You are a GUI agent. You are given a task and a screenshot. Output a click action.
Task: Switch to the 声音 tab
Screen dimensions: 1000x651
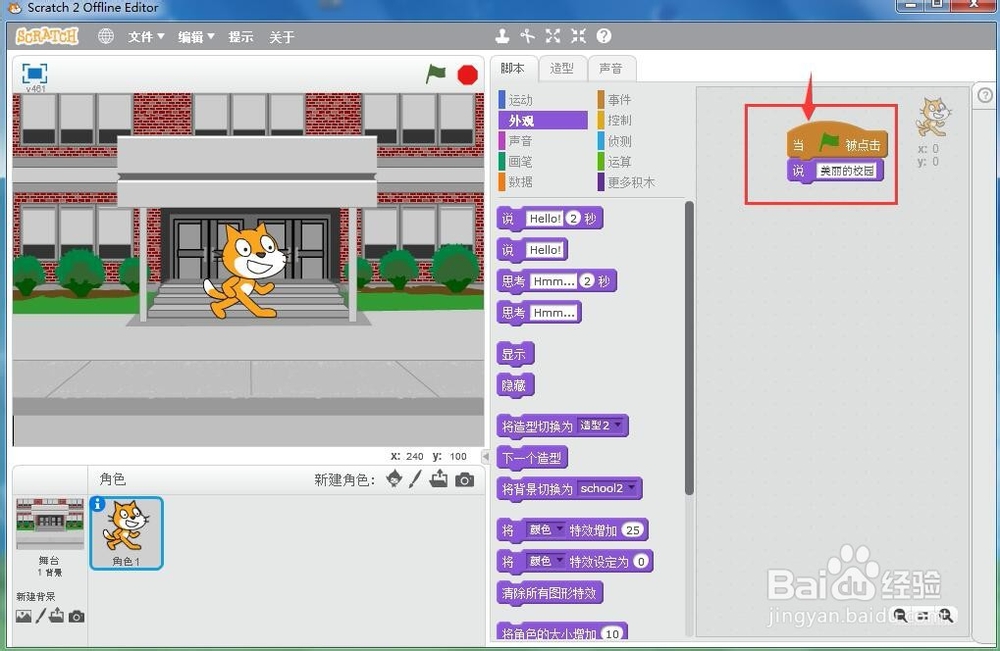(x=611, y=68)
